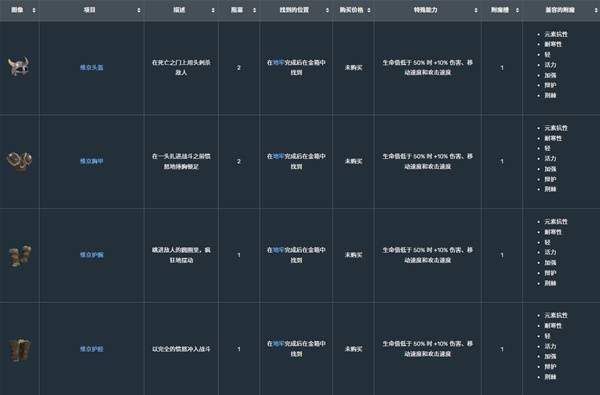
Task: Click the 图像 column header label
Action: [17, 10]
